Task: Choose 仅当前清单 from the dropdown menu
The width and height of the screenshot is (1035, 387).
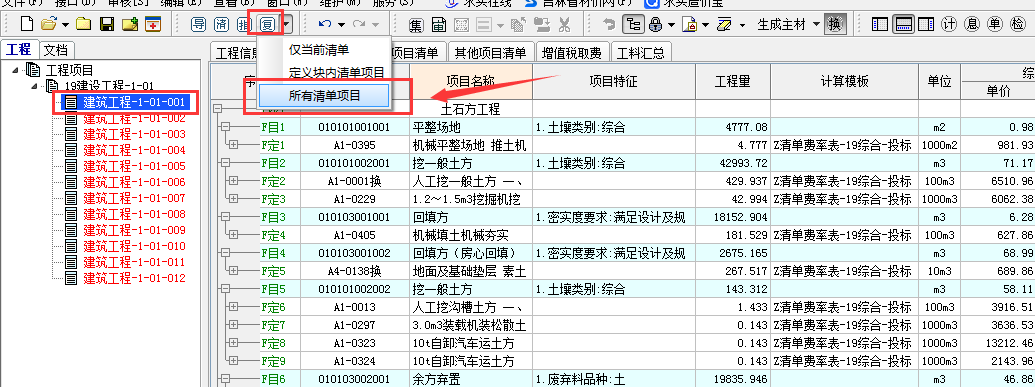Action: (319, 51)
